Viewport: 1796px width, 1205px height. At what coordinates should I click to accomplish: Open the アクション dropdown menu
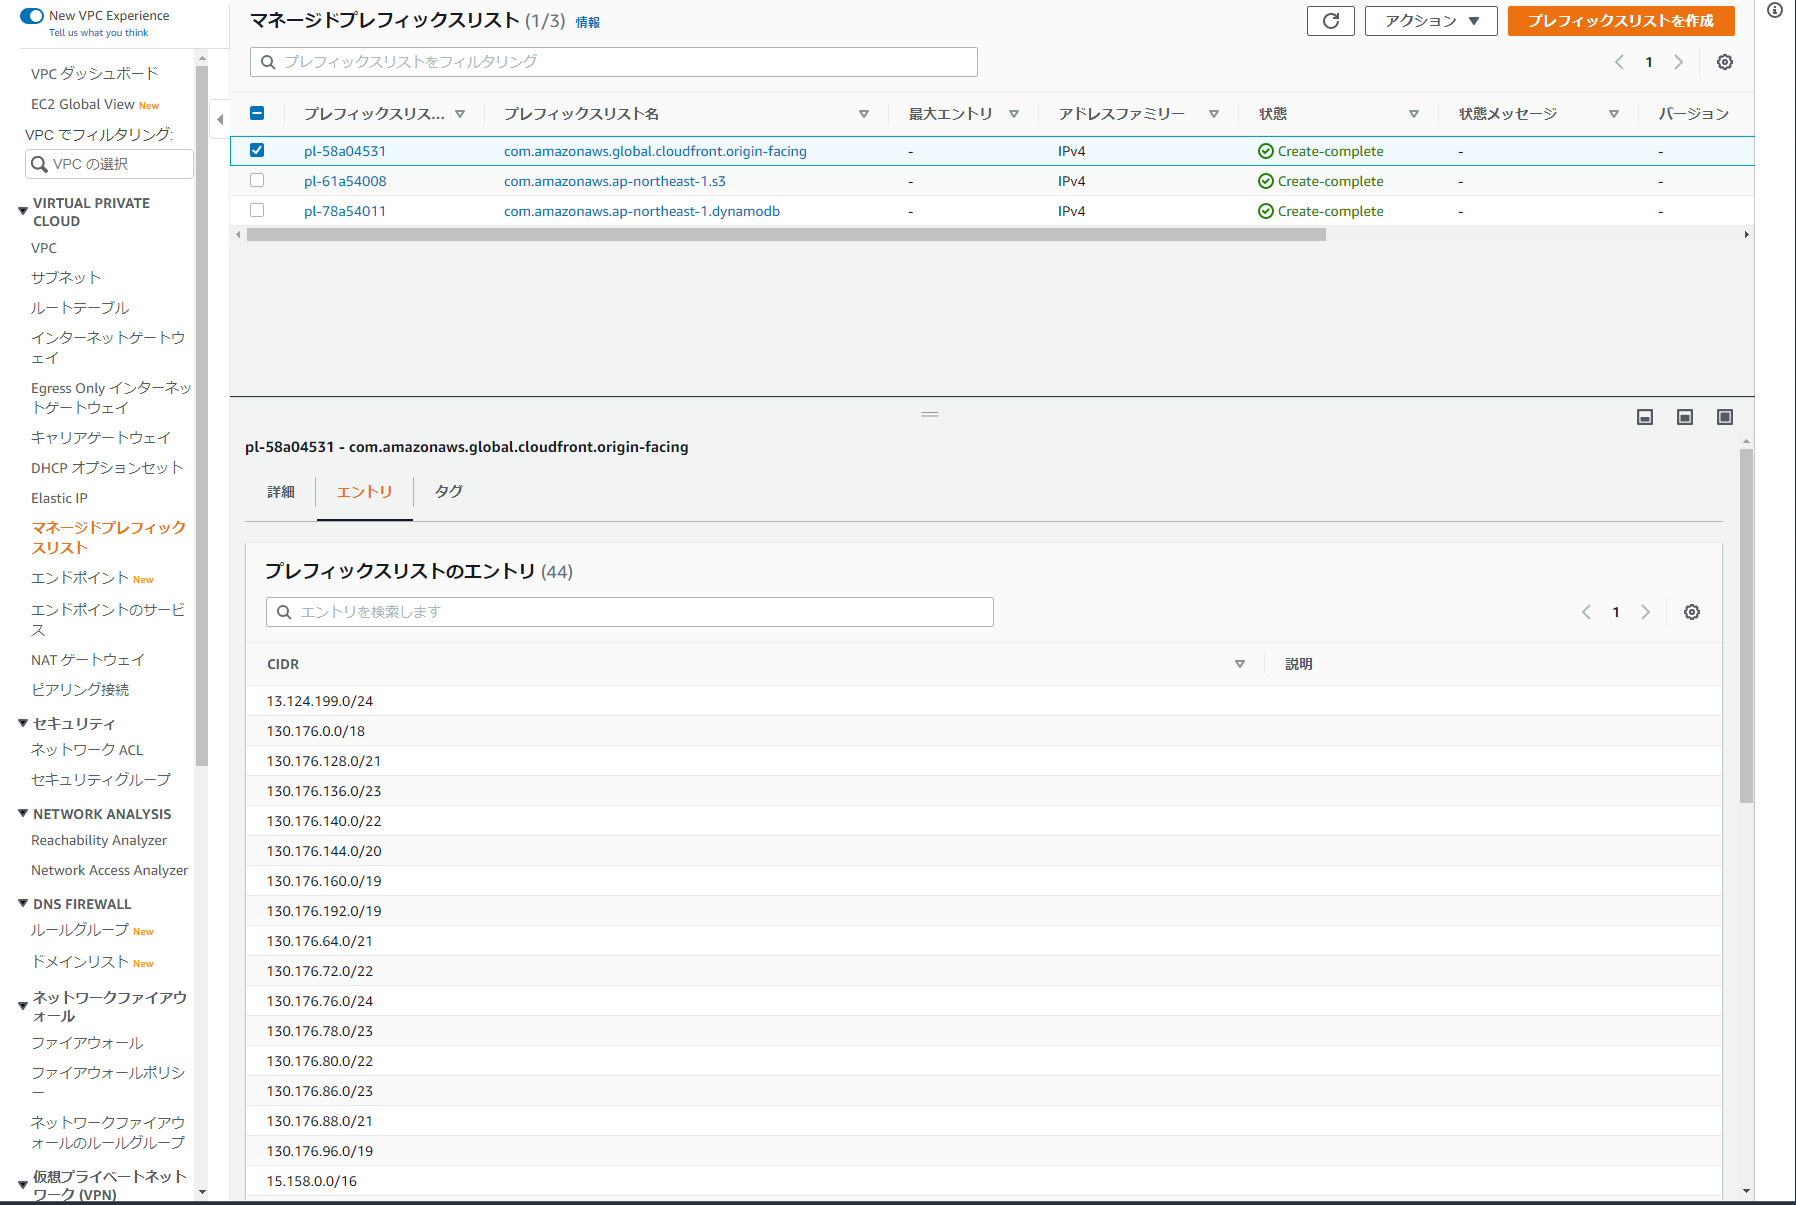[1431, 21]
